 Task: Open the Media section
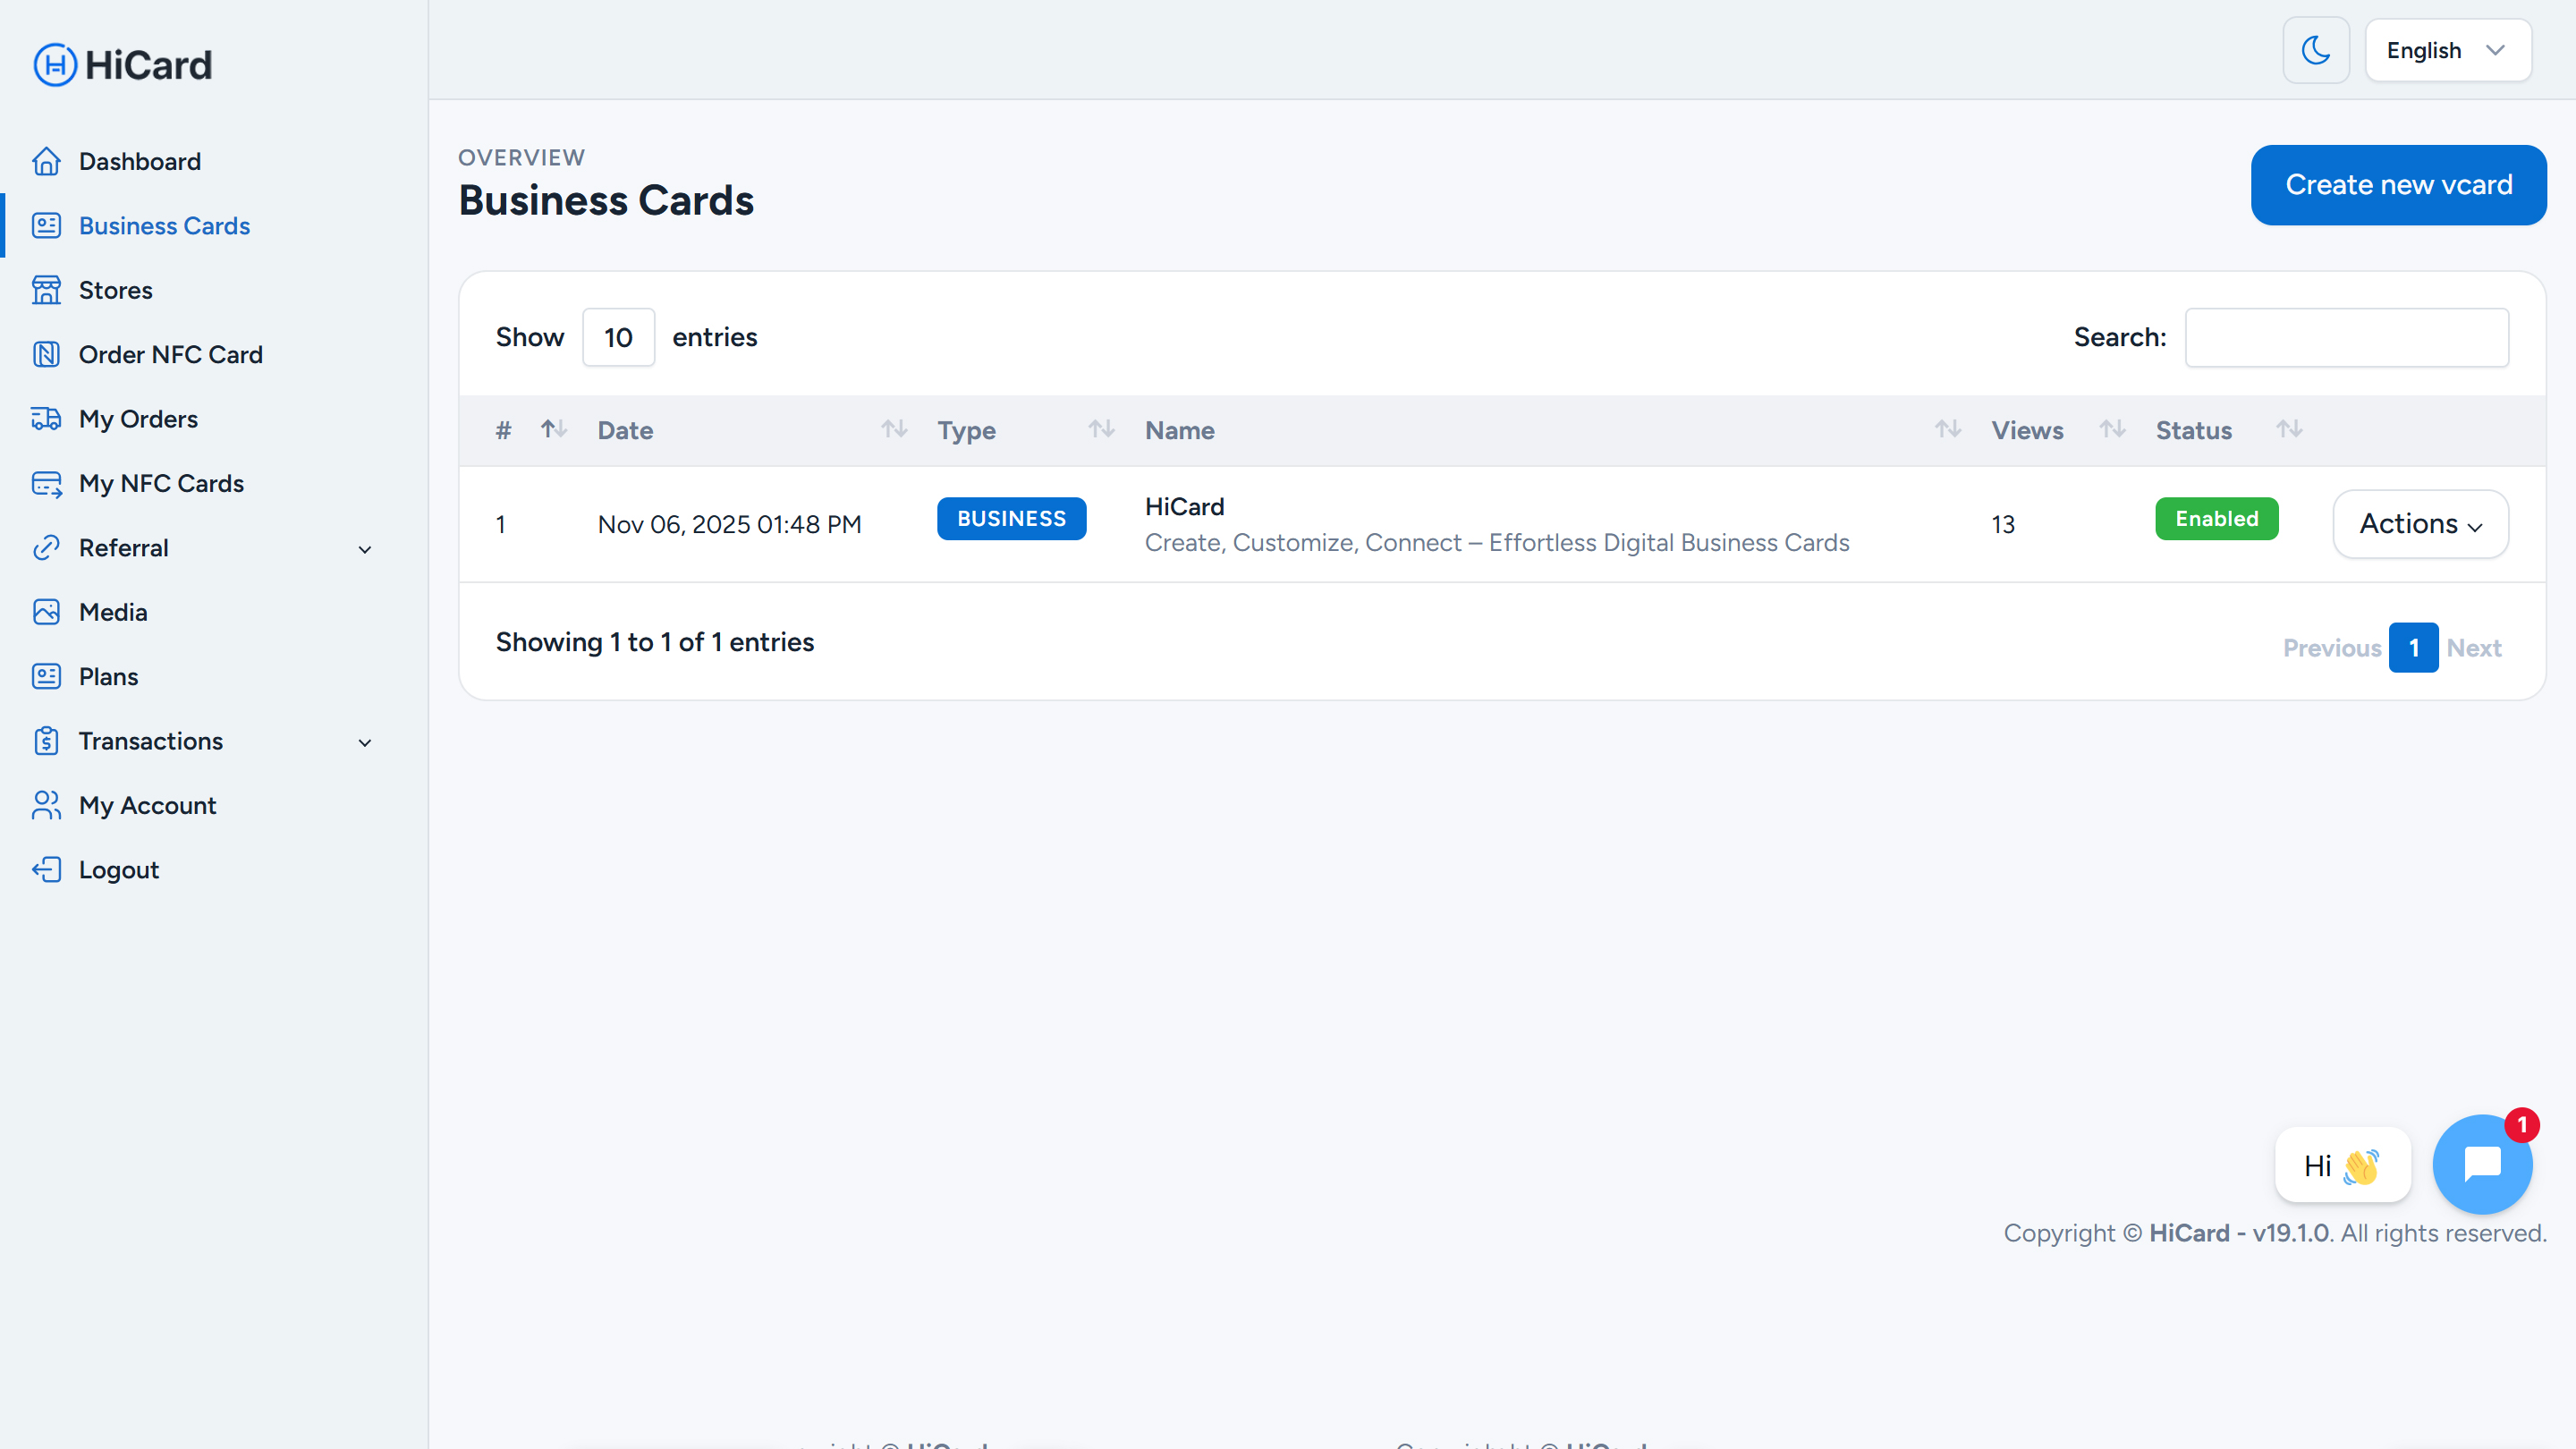tap(113, 612)
